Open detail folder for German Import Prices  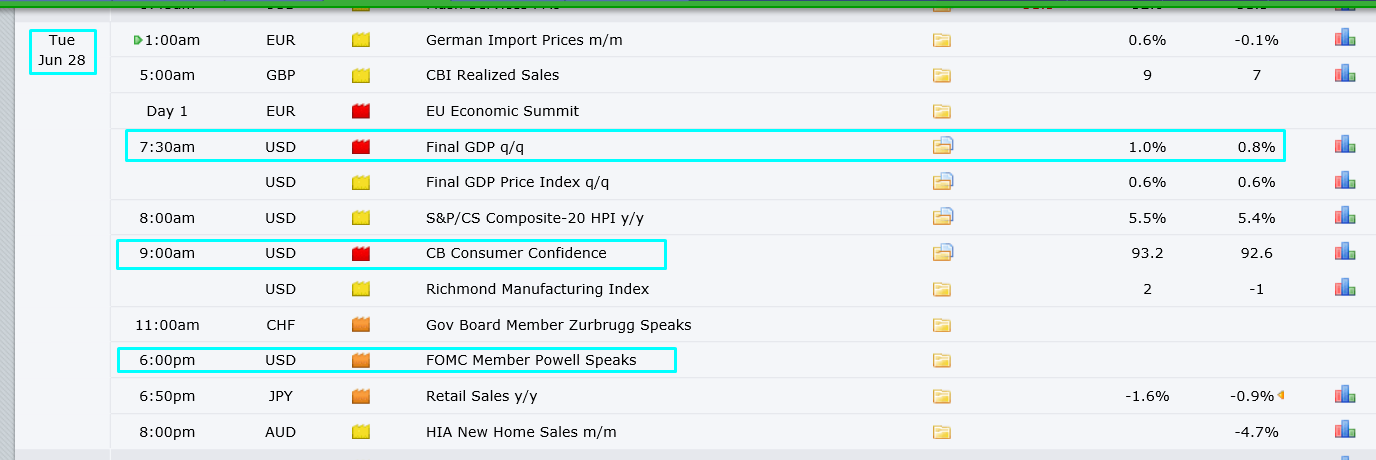pyautogui.click(x=942, y=41)
